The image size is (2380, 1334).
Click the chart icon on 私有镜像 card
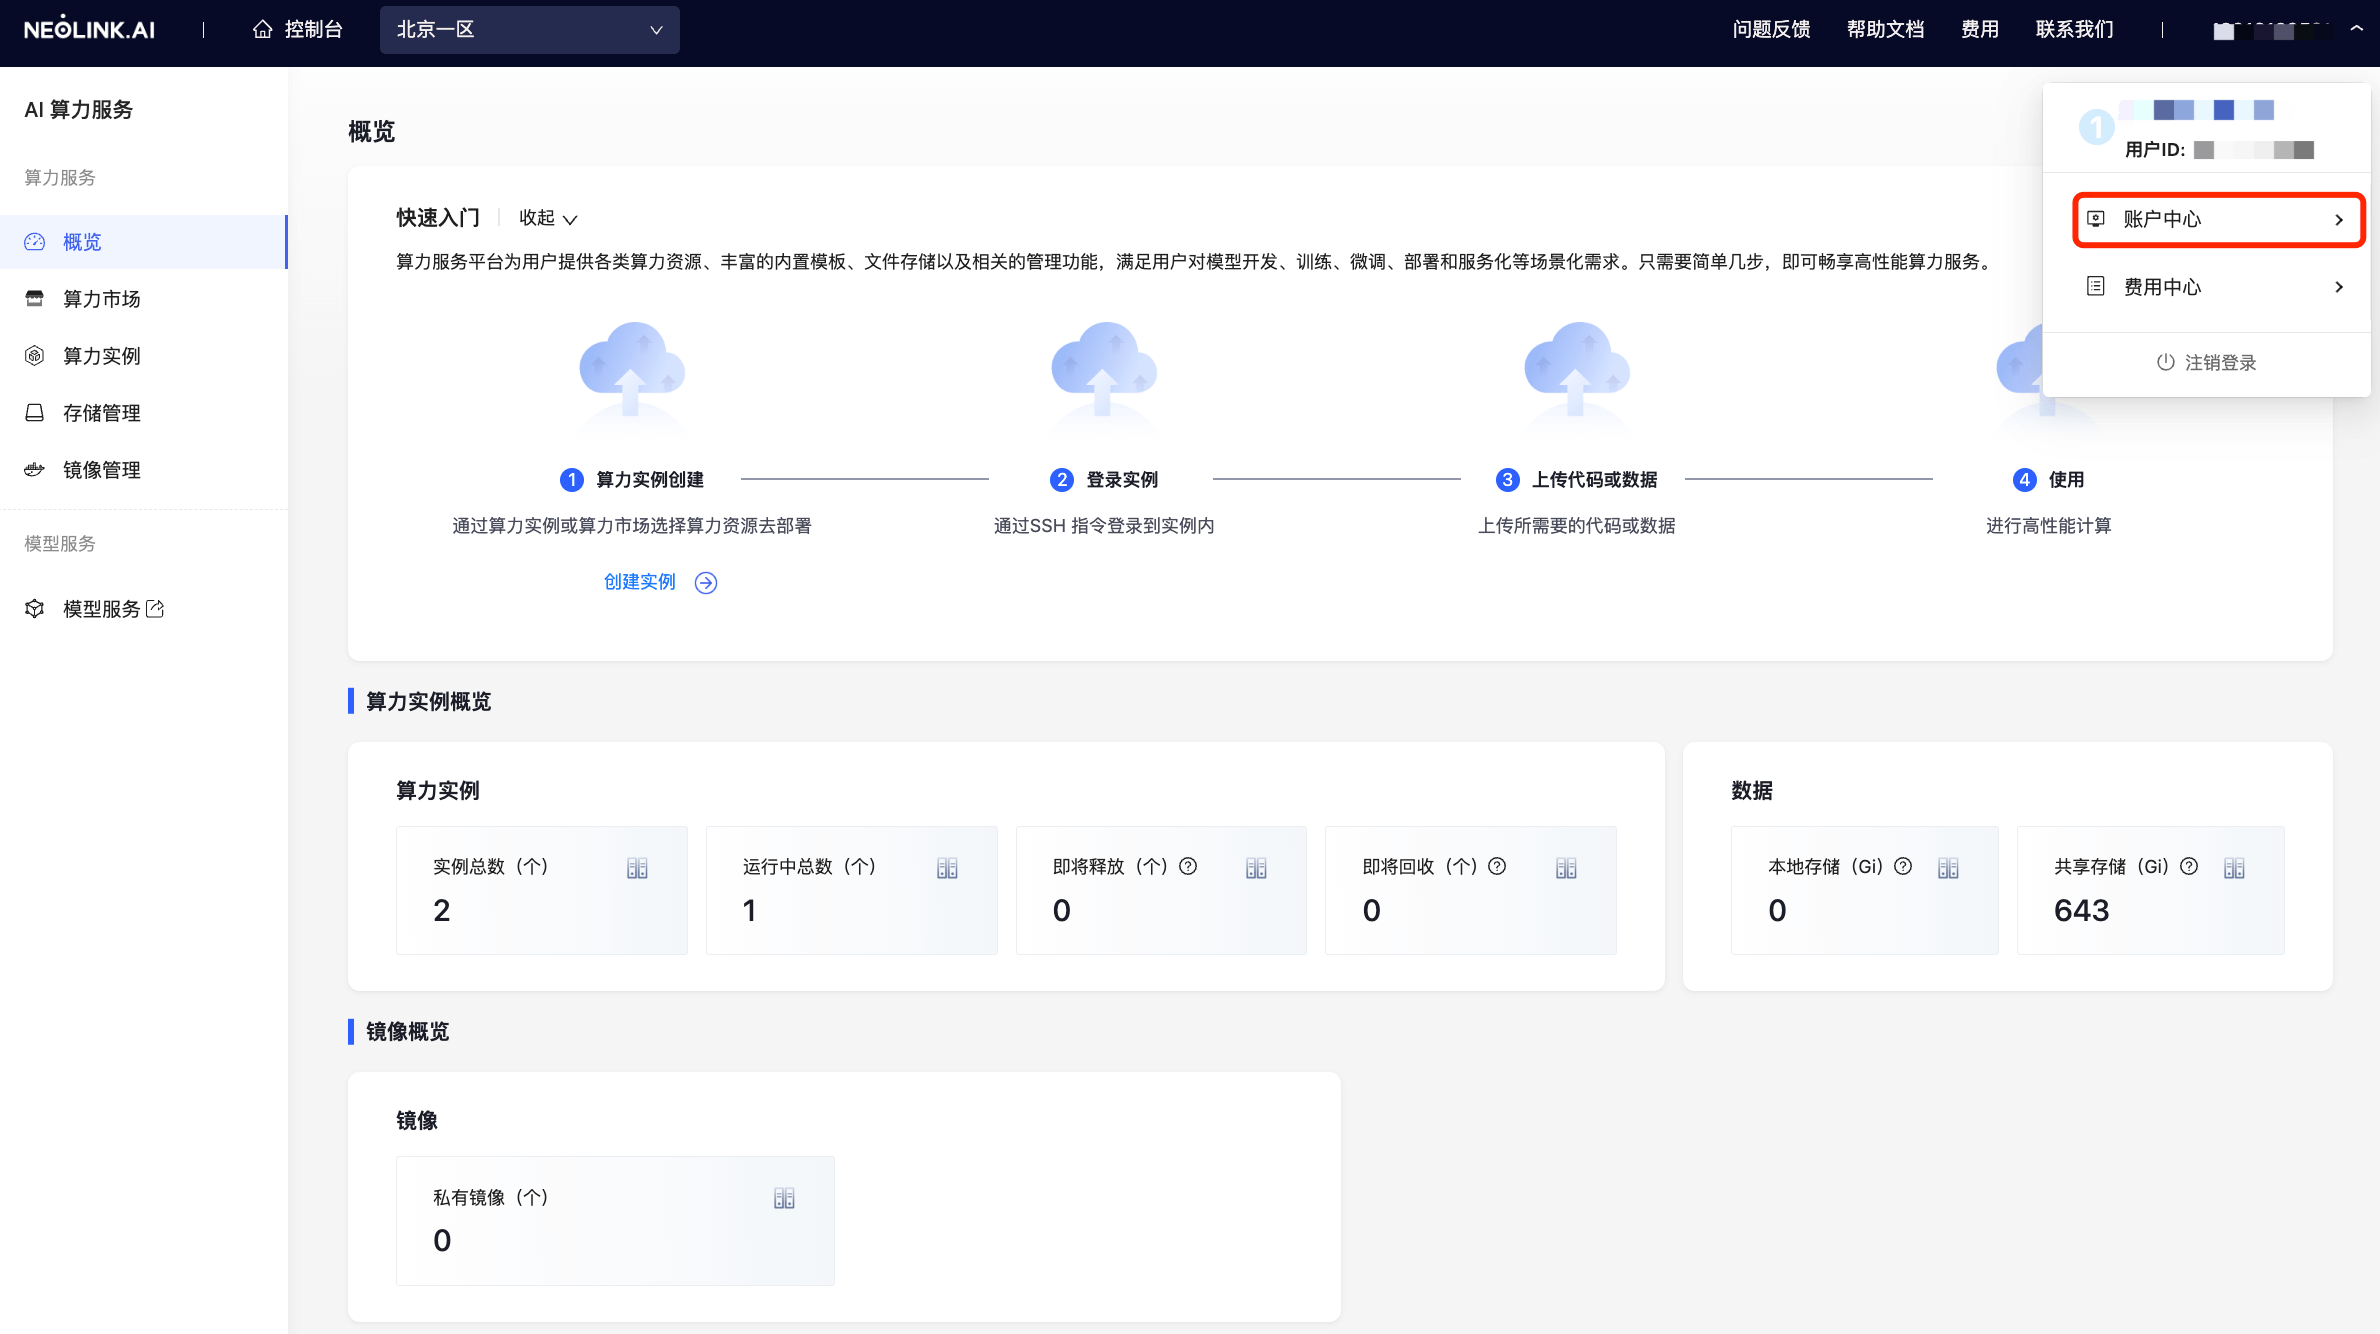pos(784,1196)
